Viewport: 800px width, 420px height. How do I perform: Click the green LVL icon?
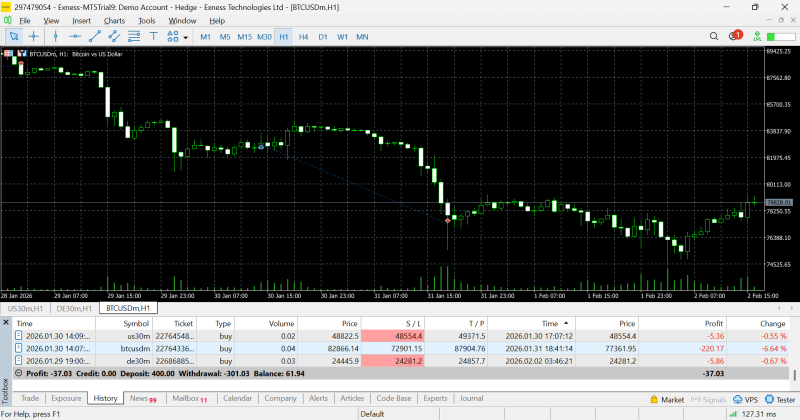click(757, 36)
